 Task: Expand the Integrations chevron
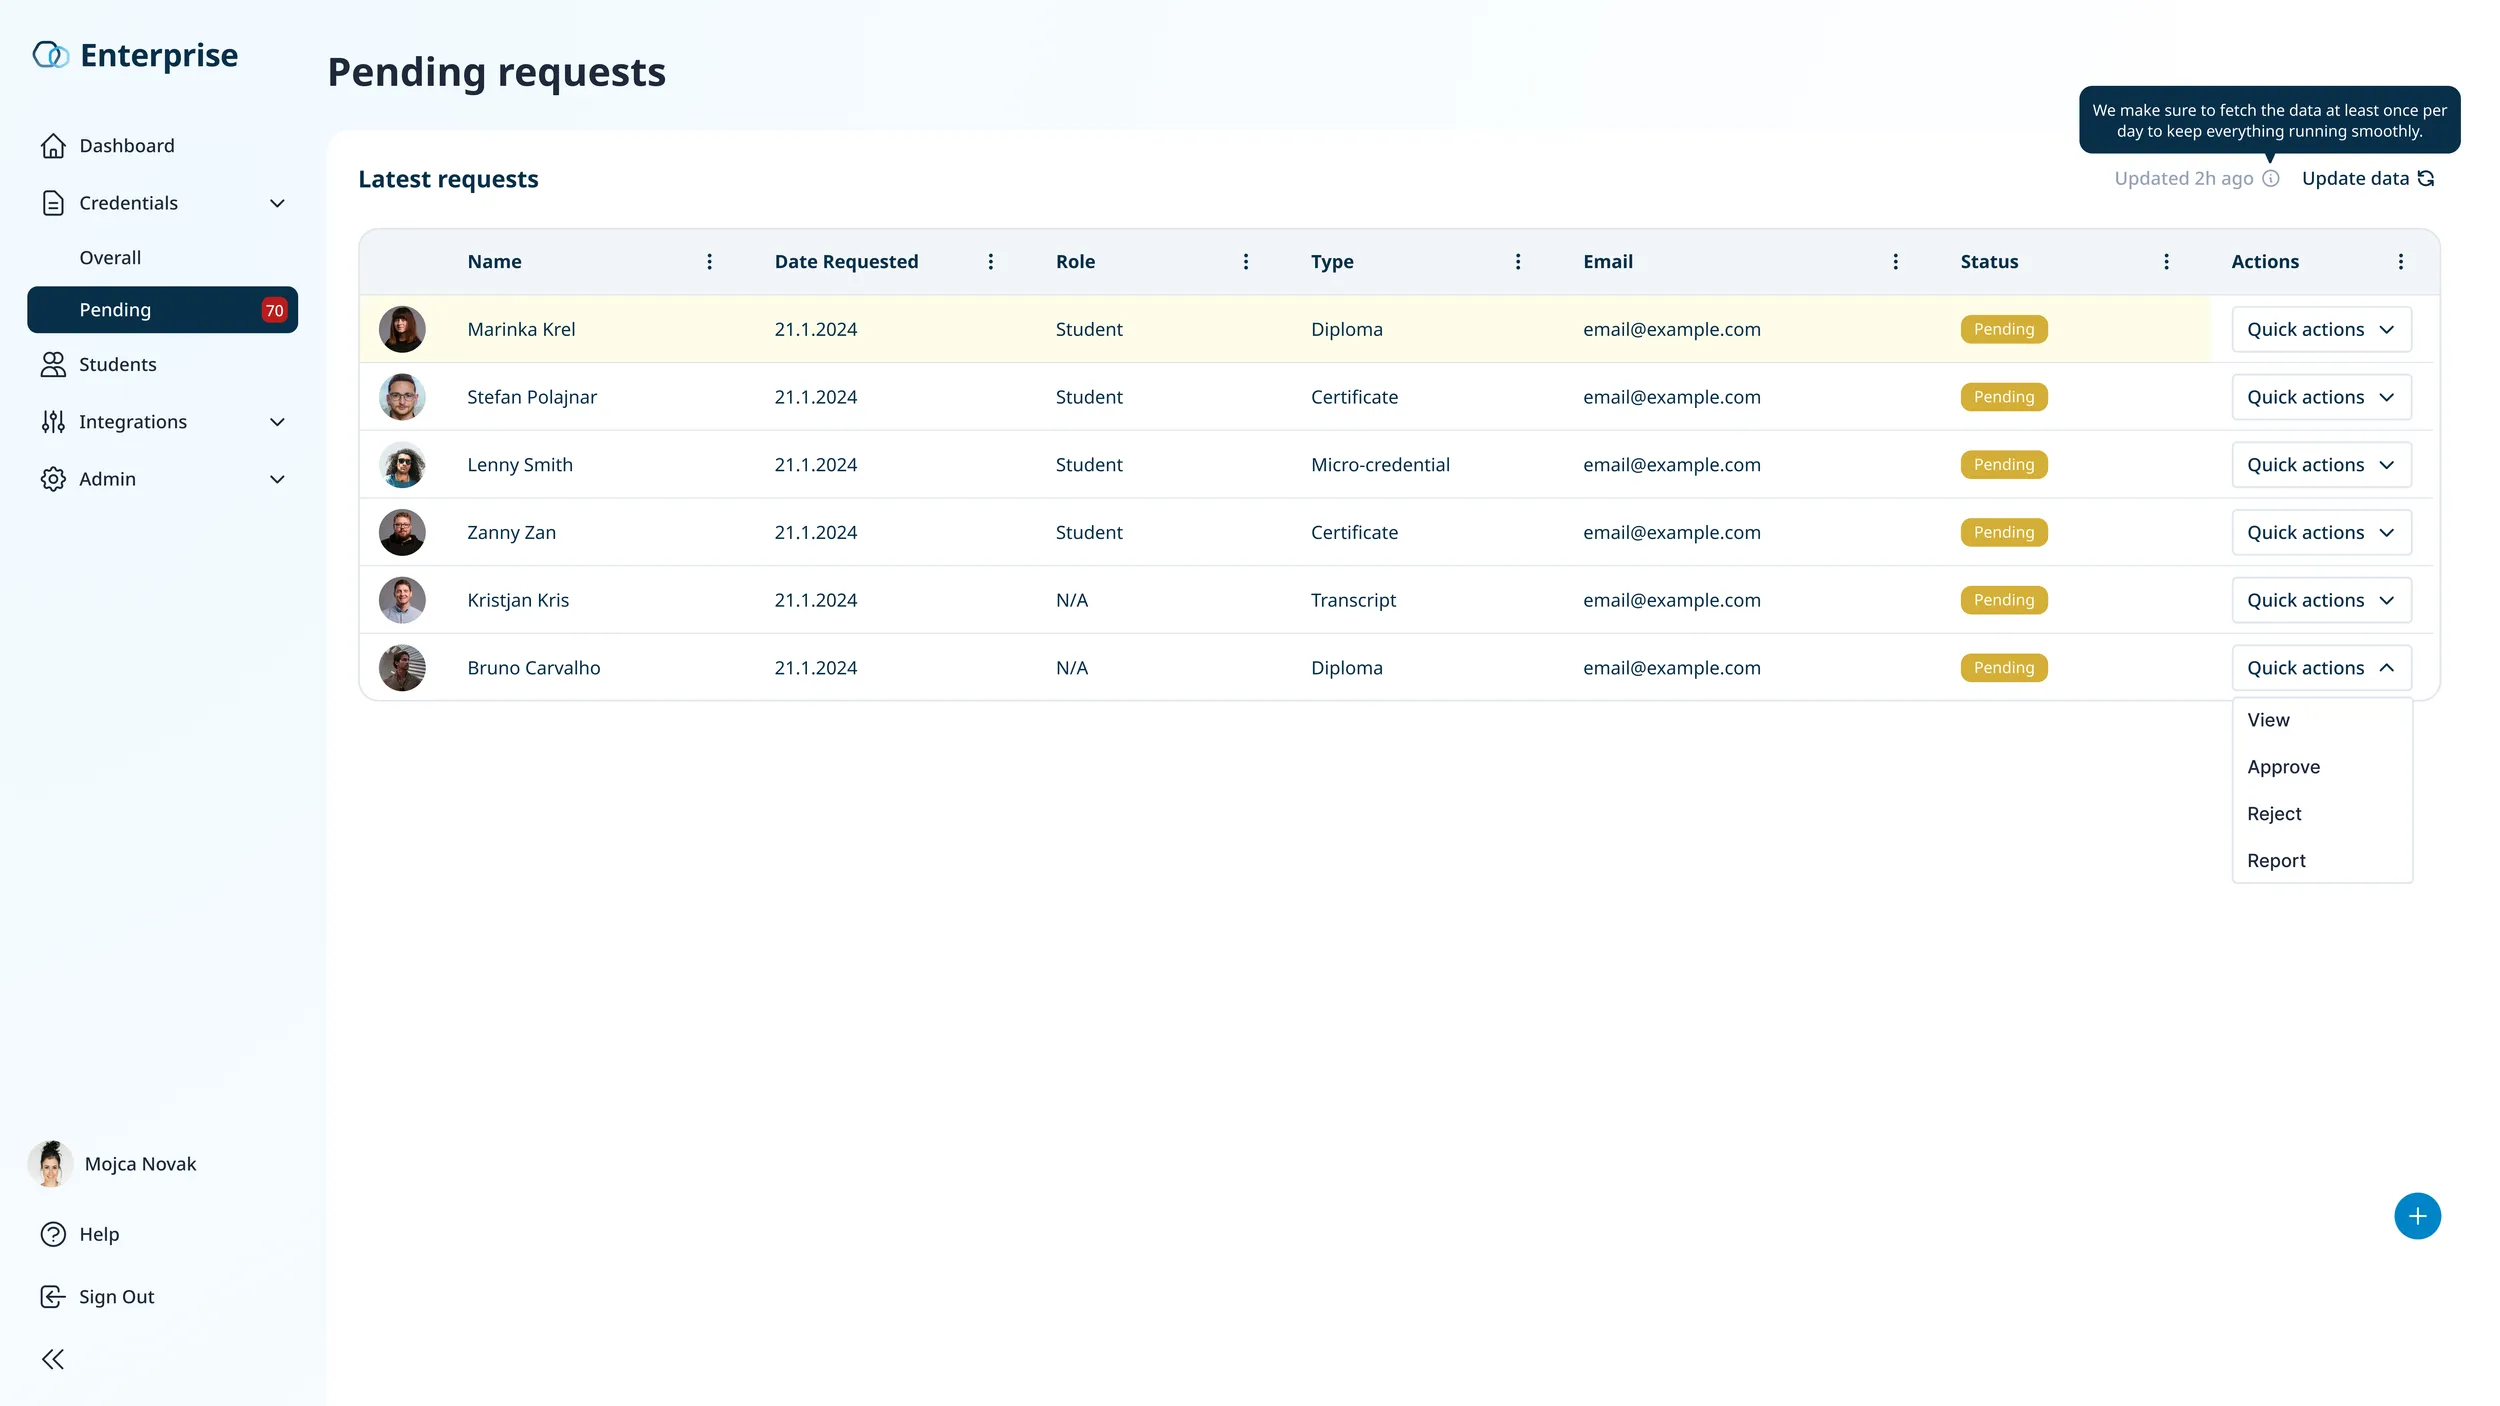point(278,423)
